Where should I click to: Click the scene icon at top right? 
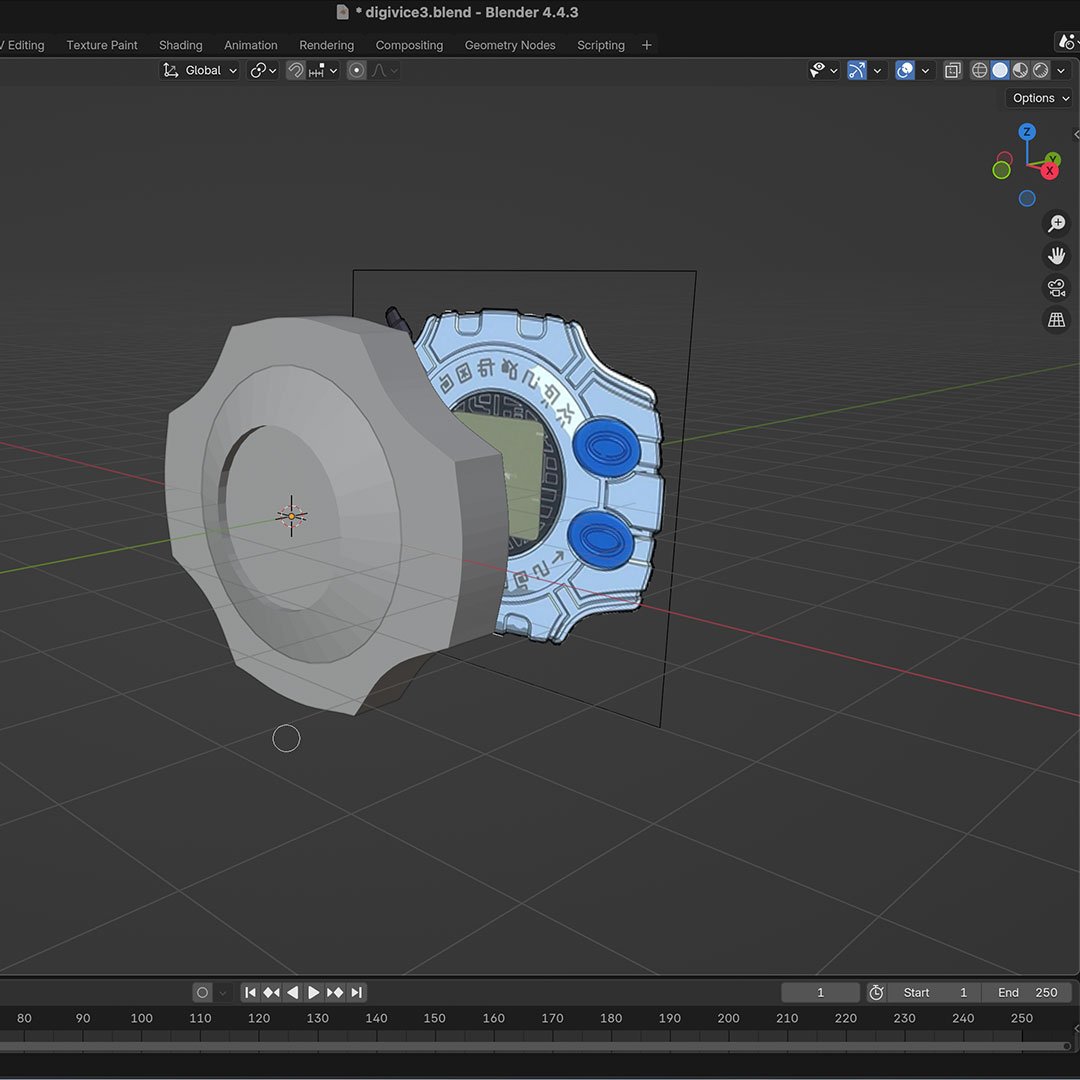point(1067,42)
